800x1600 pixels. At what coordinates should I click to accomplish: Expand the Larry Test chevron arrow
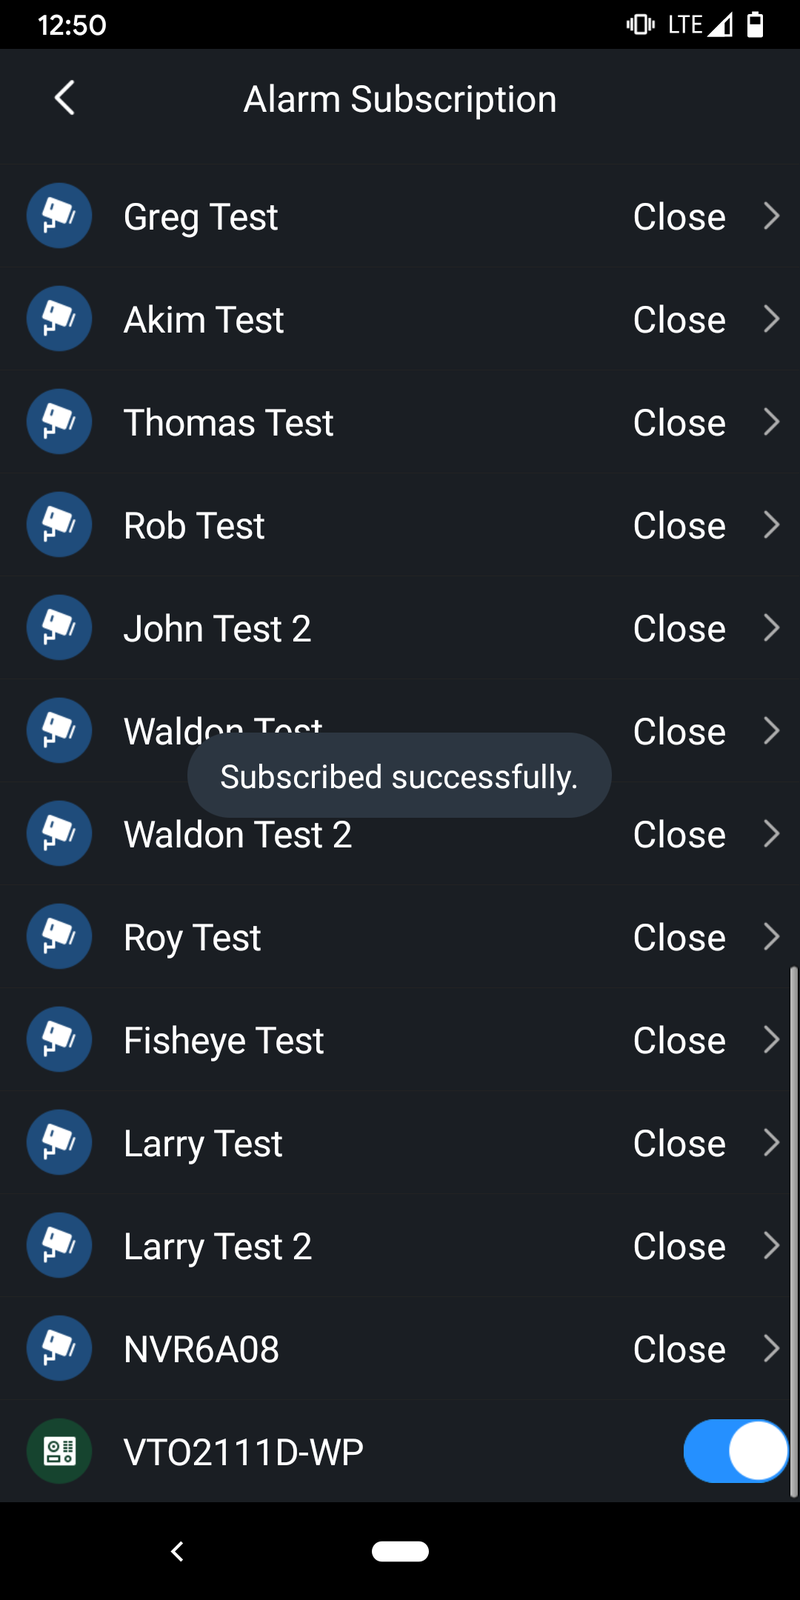771,1143
